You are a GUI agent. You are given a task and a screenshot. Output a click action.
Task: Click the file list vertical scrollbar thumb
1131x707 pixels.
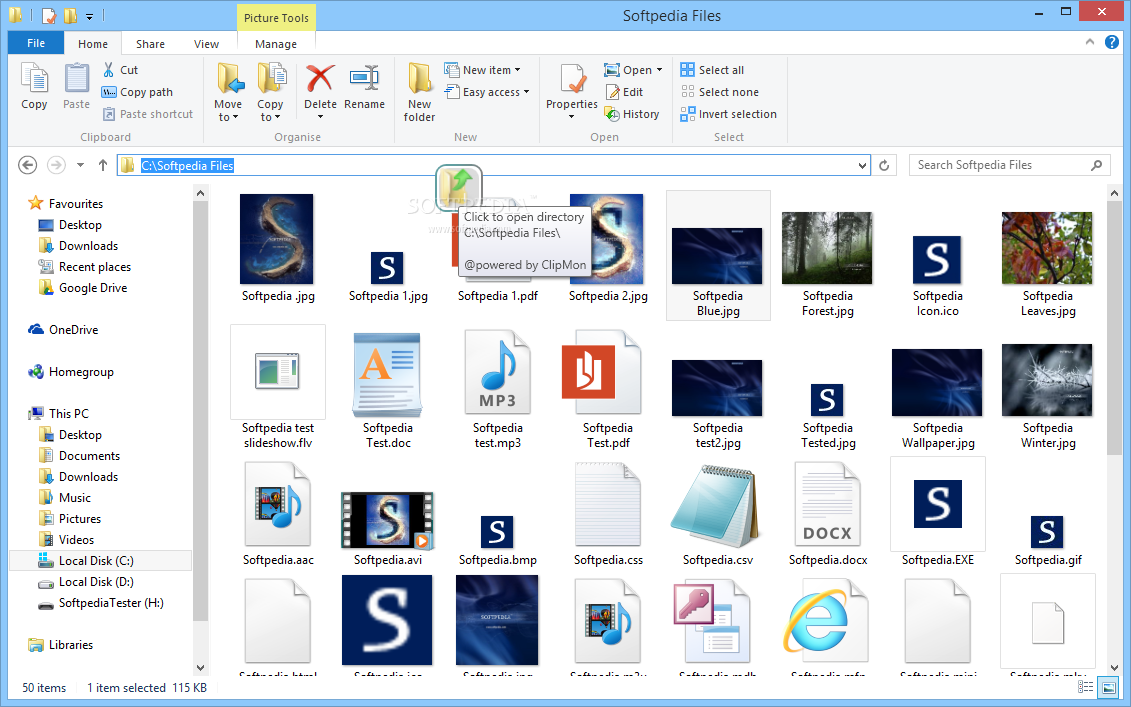point(1114,328)
